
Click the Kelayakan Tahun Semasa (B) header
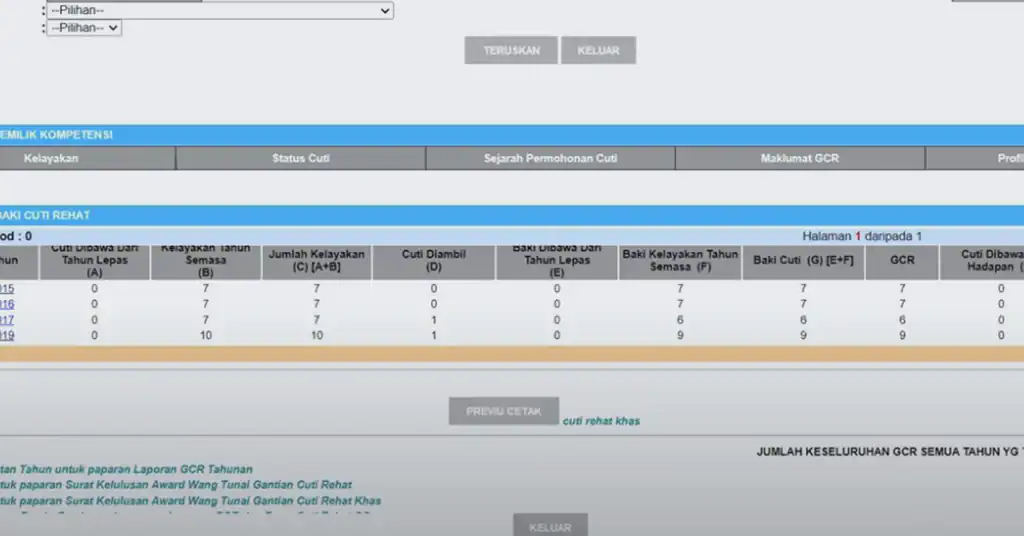coord(206,260)
